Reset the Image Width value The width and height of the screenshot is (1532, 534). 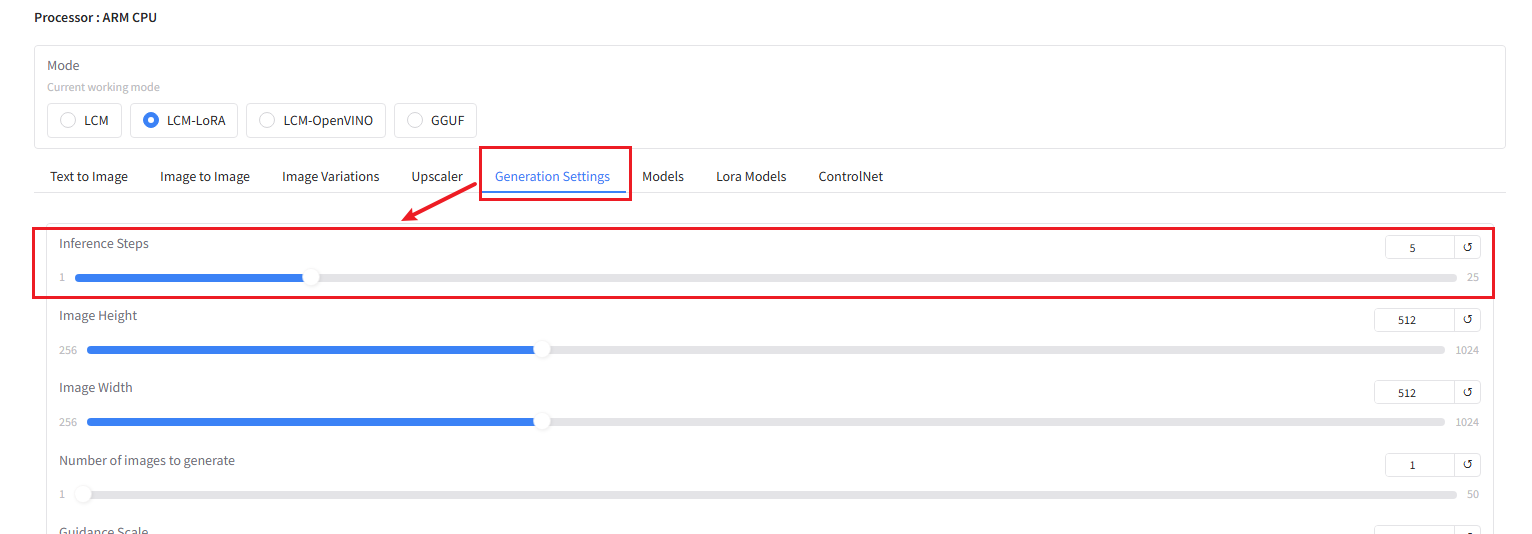pyautogui.click(x=1467, y=393)
